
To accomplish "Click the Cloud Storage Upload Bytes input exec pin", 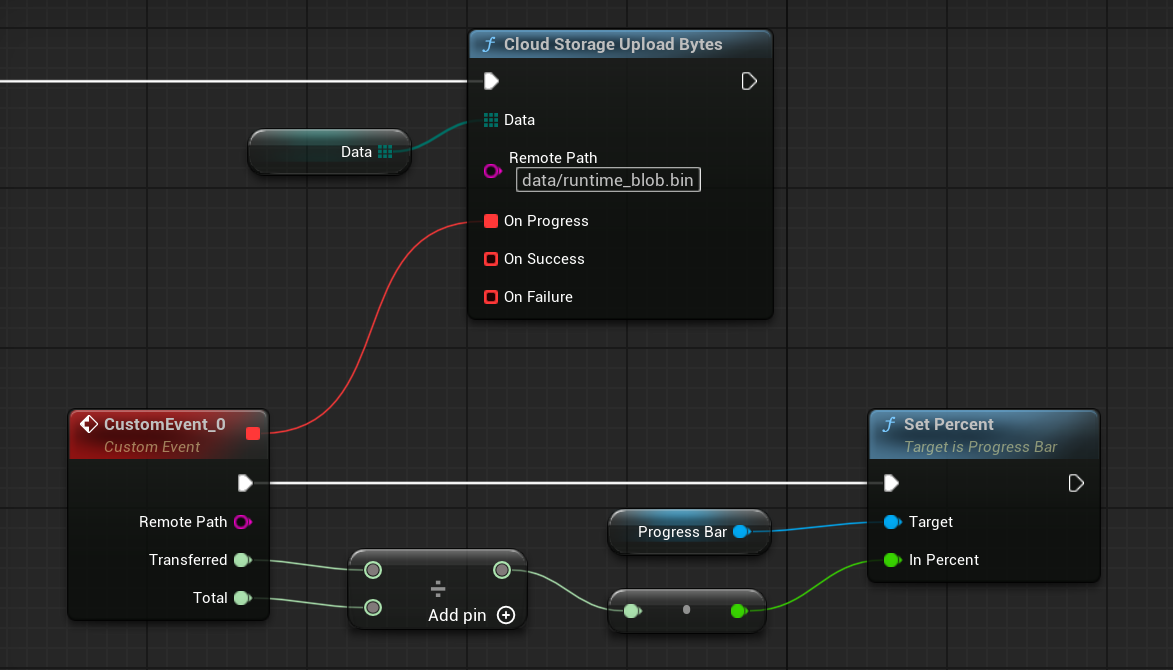I will [491, 81].
